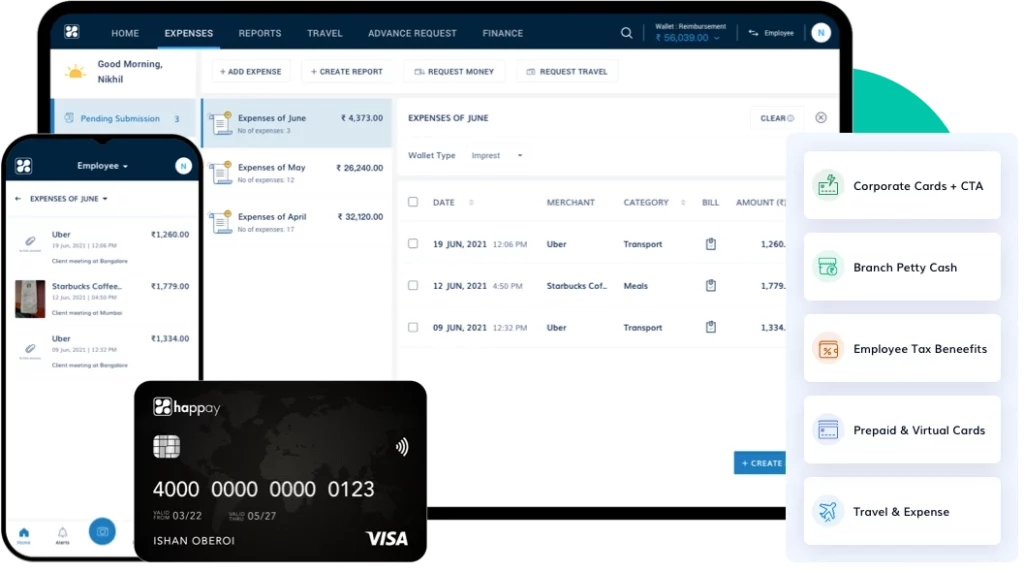Select the Prepaid & Virtual Cards card
Viewport: 1024px width, 572px height.
point(902,430)
